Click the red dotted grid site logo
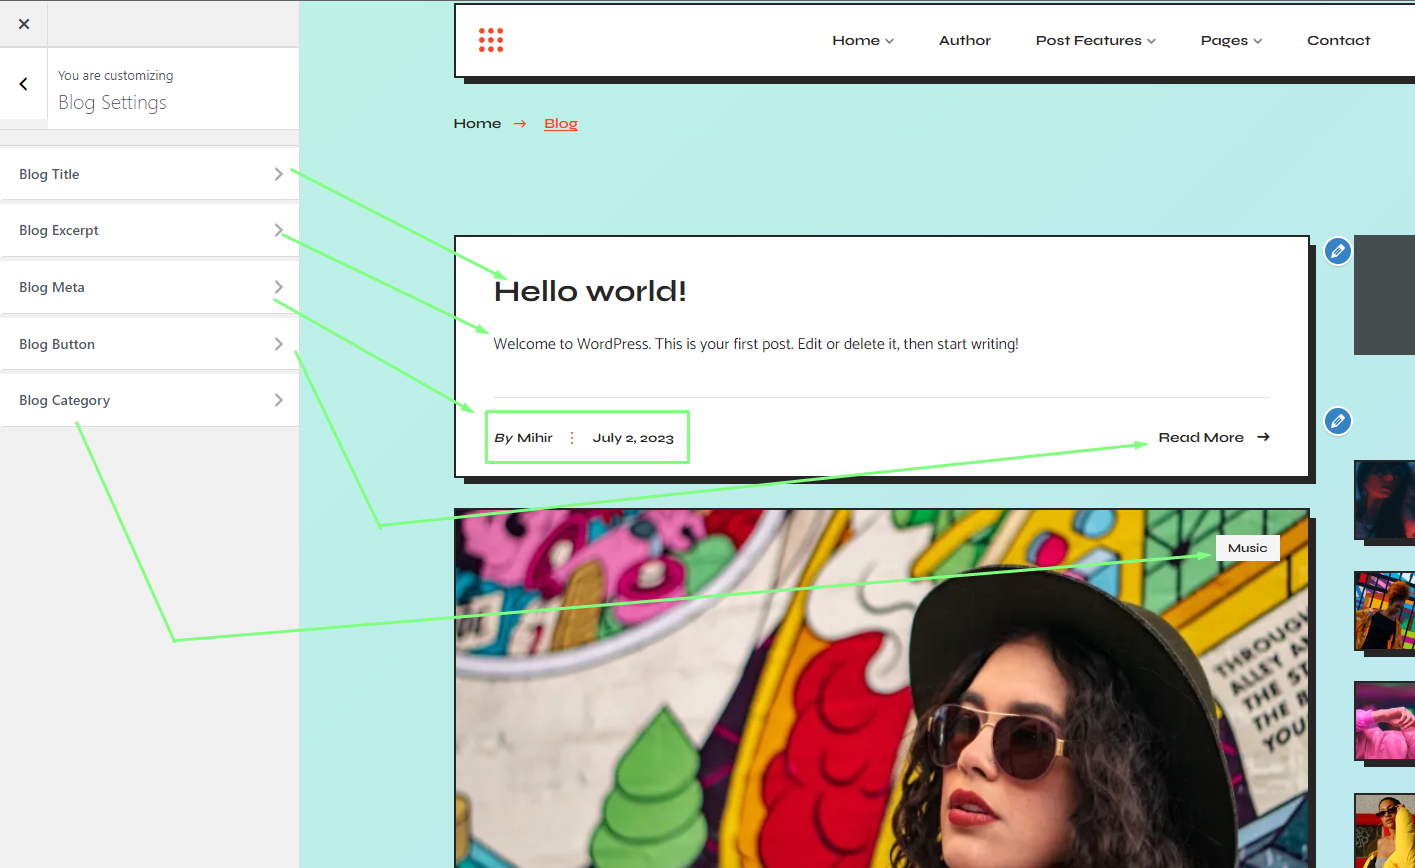Viewport: 1415px width, 868px height. [x=491, y=40]
